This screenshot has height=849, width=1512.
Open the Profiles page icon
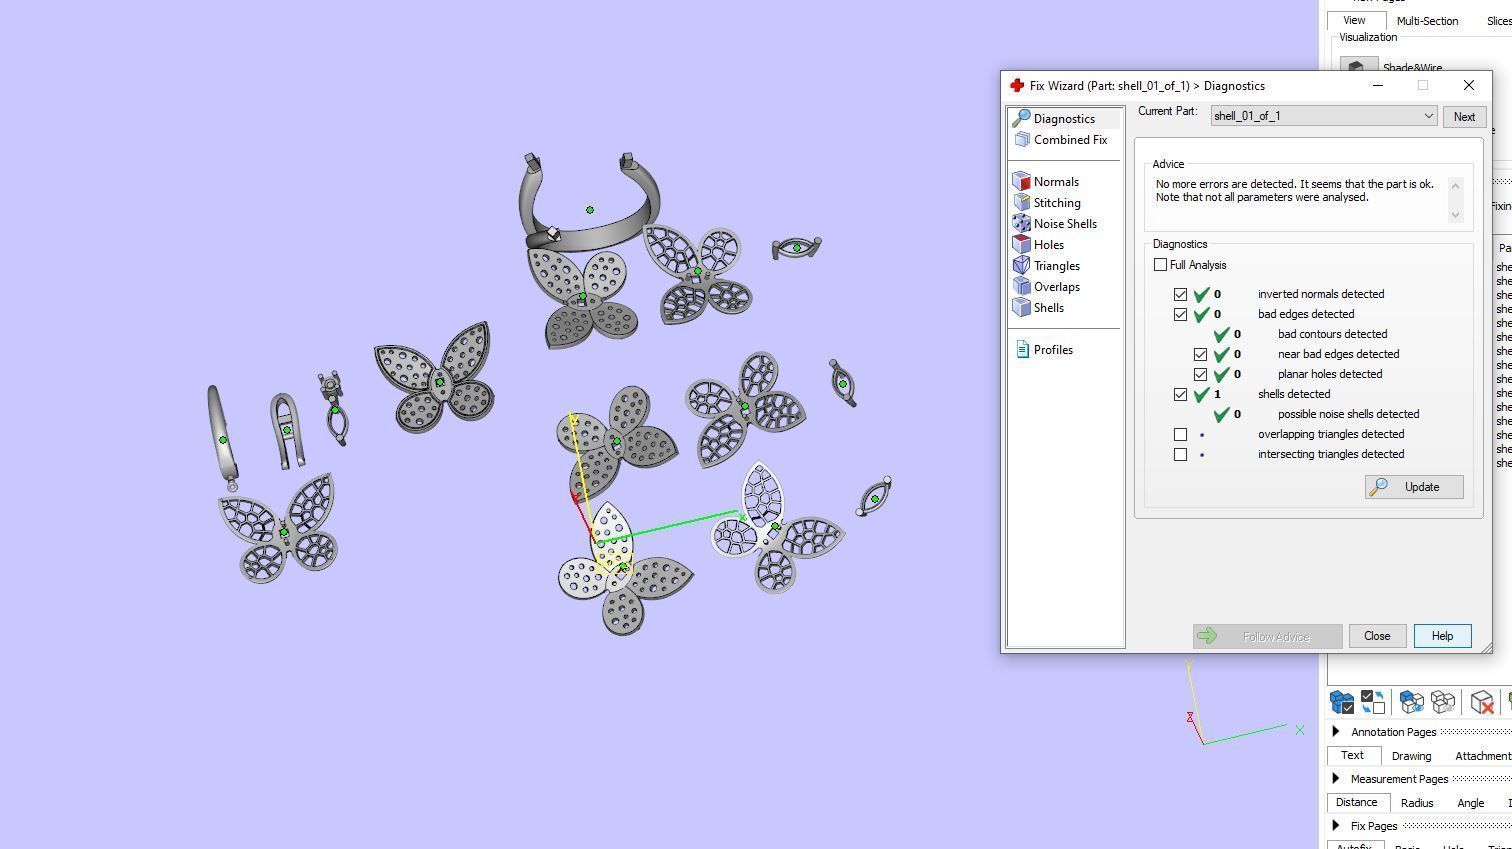1022,350
